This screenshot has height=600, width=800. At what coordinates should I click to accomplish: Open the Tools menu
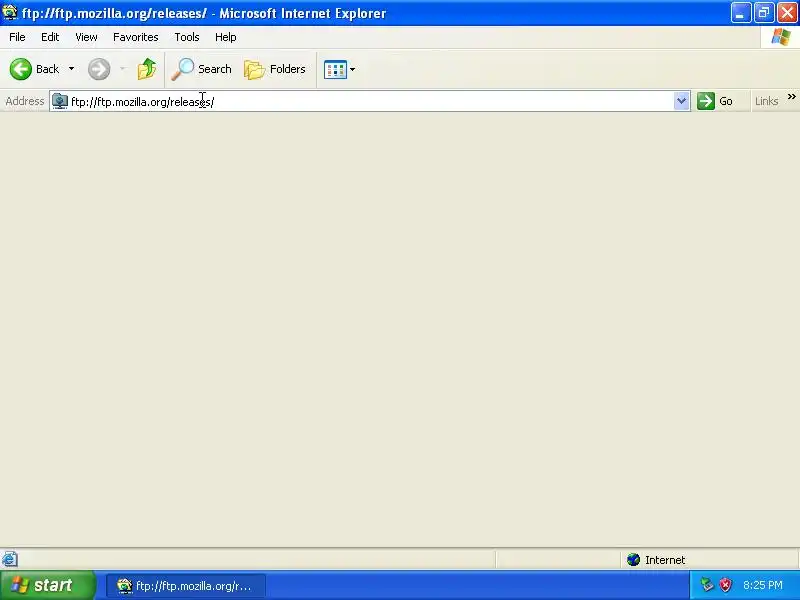pos(187,37)
